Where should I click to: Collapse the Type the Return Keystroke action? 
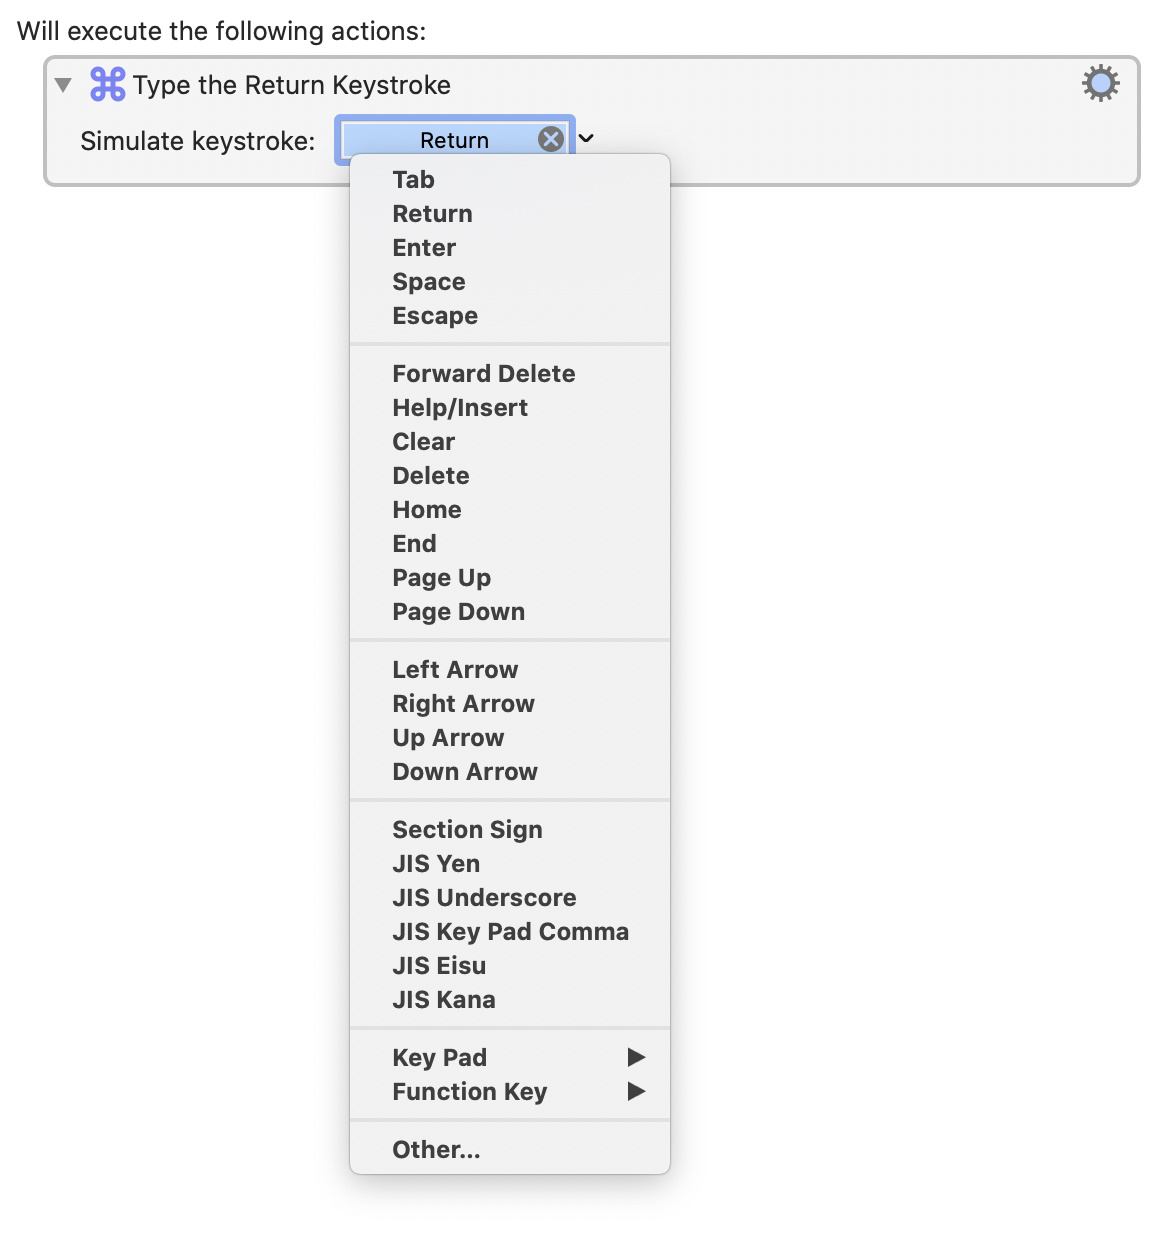pyautogui.click(x=63, y=85)
